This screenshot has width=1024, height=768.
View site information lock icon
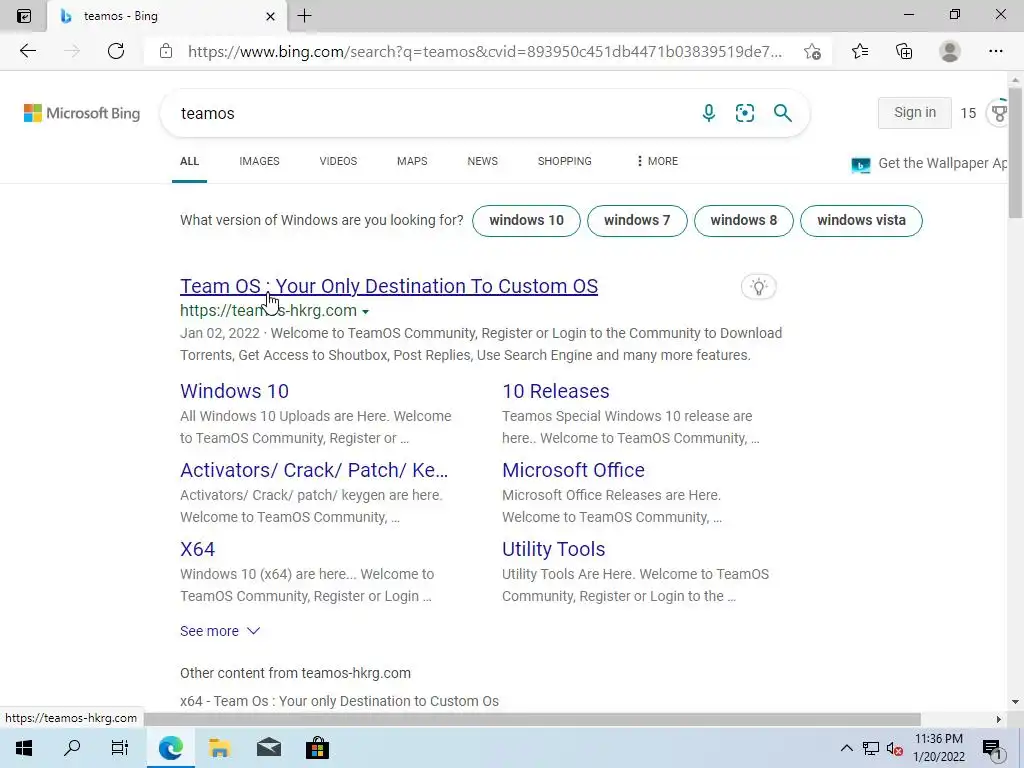point(166,51)
